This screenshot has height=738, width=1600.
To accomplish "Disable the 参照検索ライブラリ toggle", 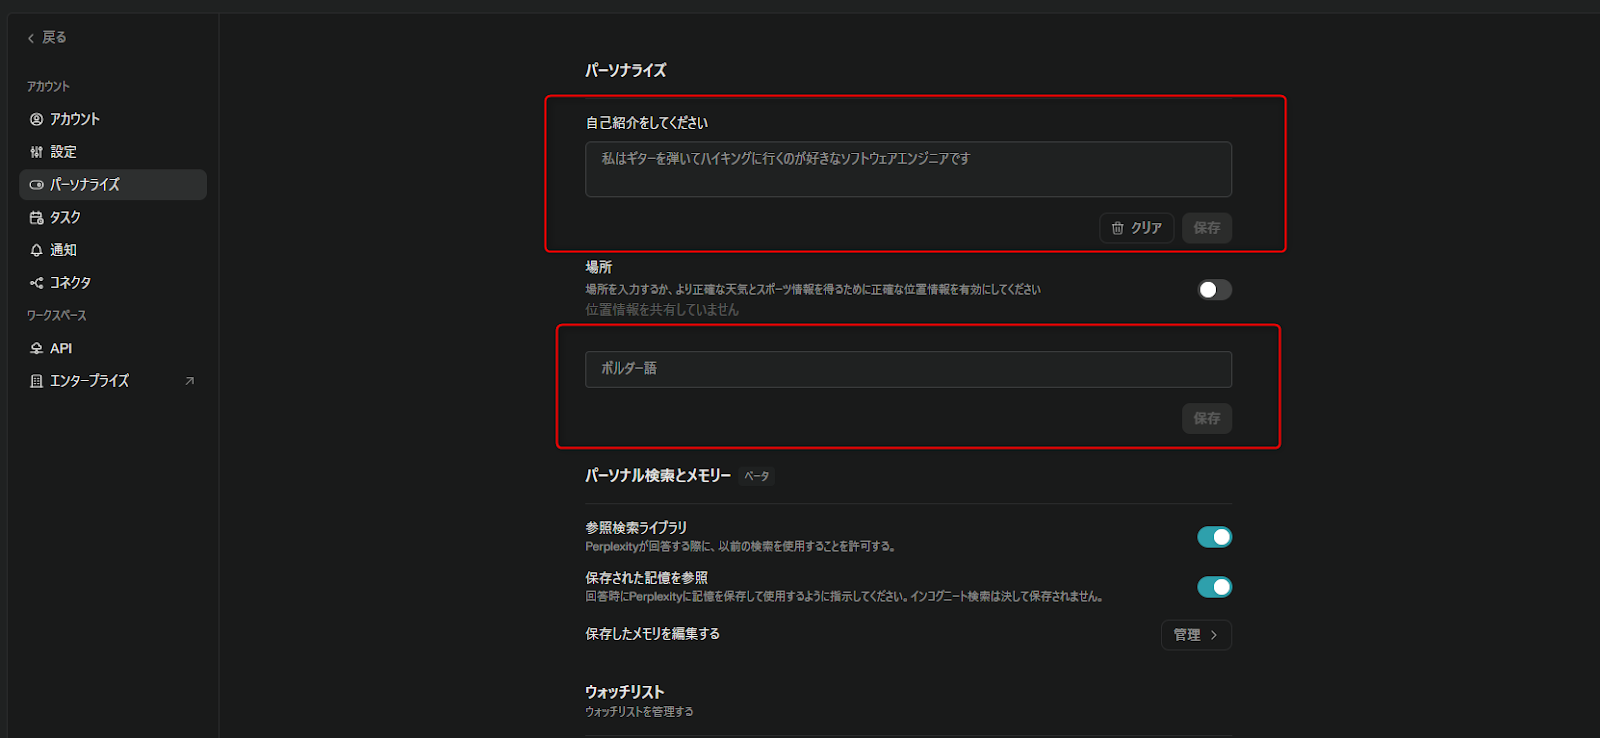I will (x=1214, y=537).
